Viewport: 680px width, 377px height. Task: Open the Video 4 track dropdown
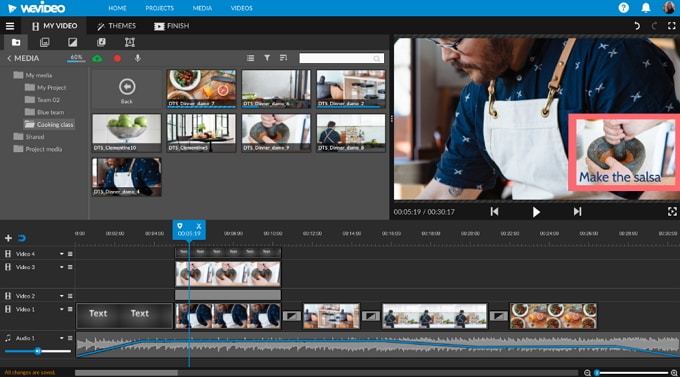click(62, 254)
